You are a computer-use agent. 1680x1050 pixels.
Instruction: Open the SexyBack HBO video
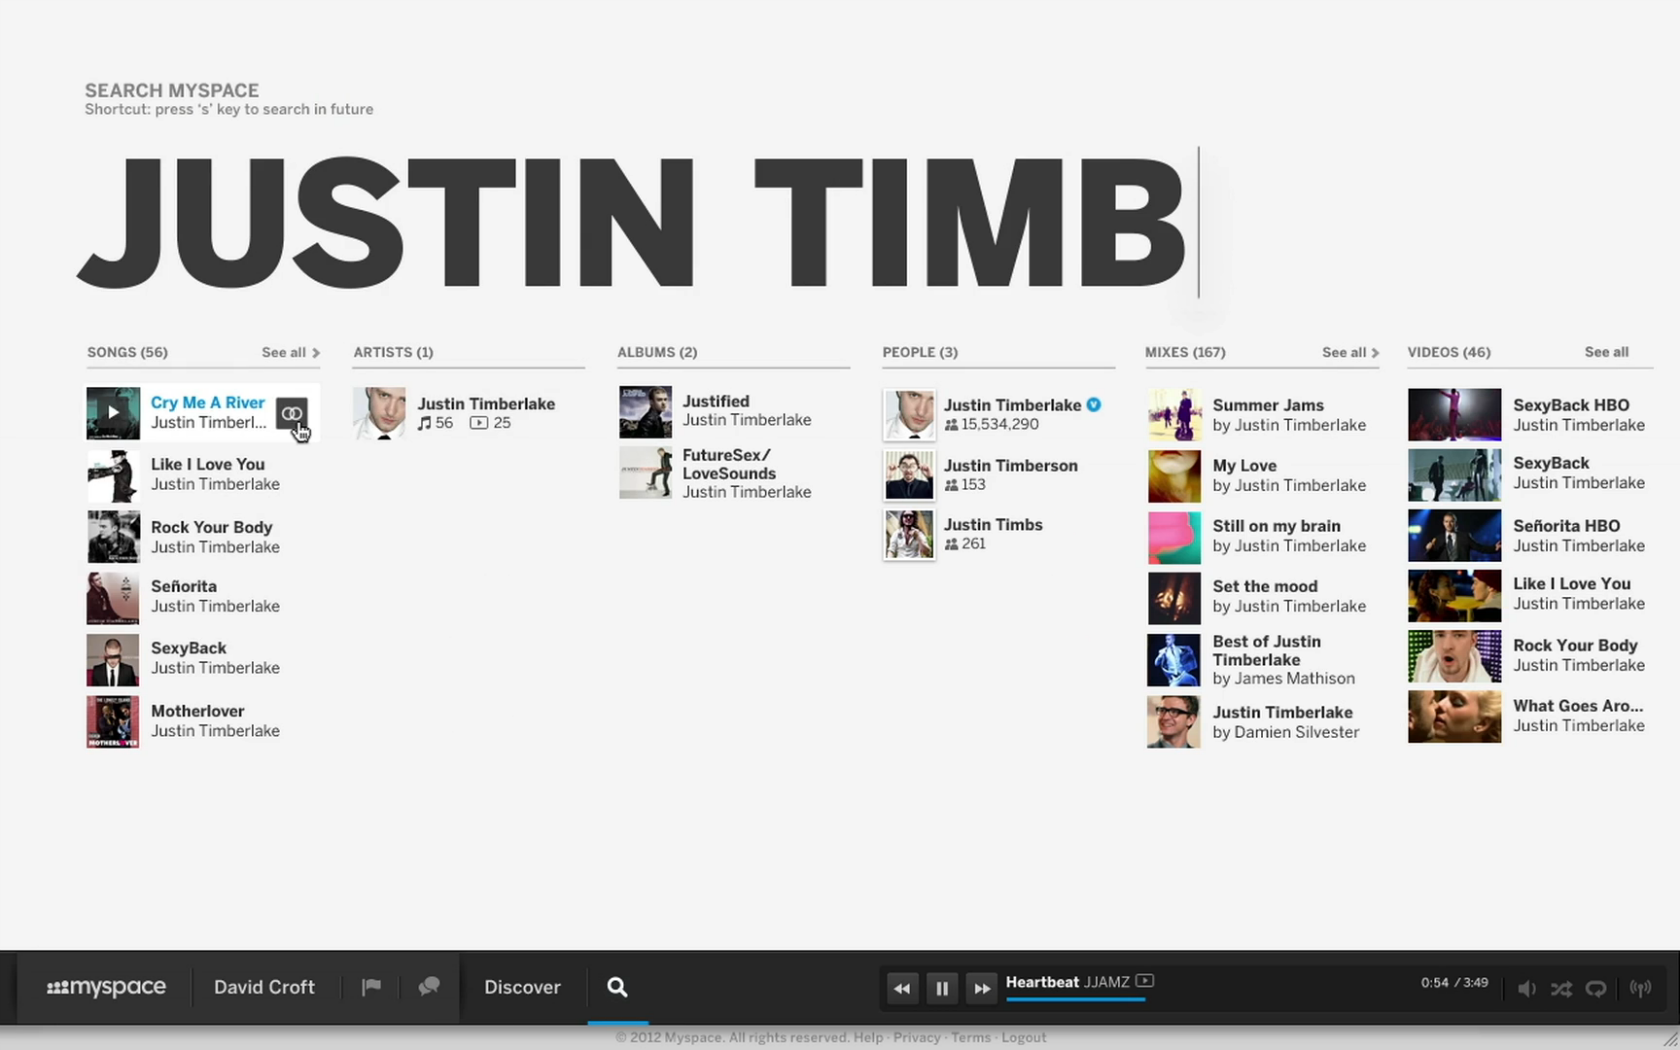tap(1571, 405)
